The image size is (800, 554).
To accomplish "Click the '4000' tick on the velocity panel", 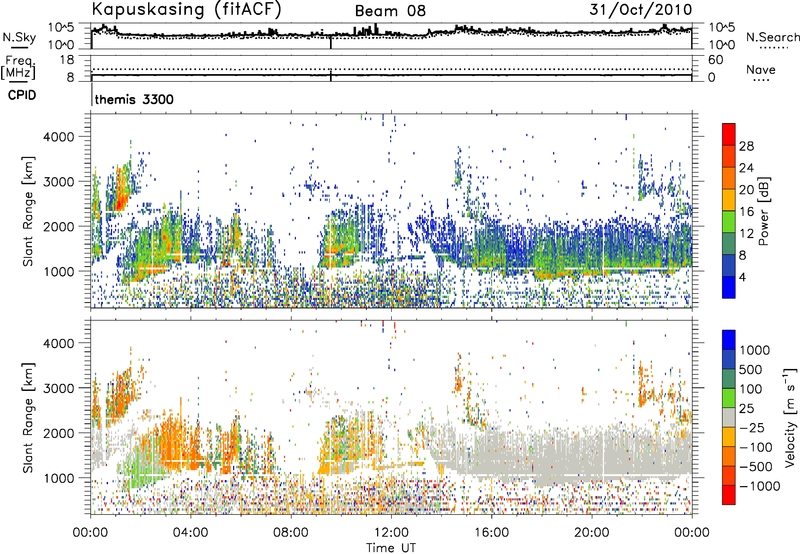I will click(x=59, y=343).
